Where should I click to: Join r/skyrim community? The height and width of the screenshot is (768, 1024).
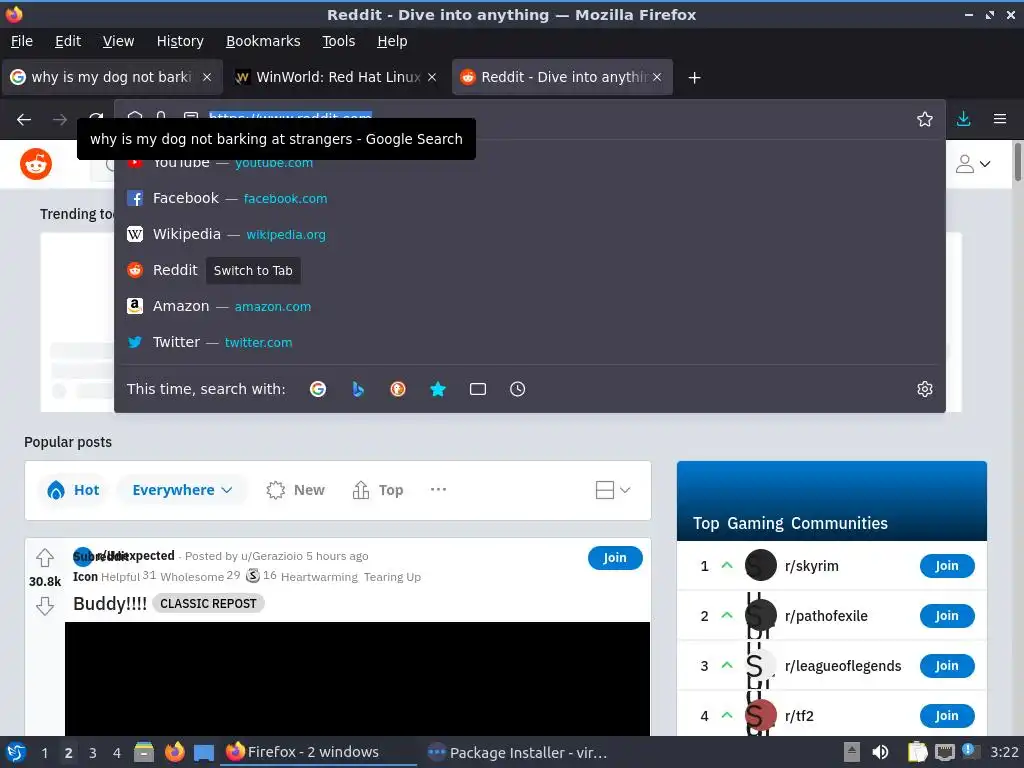[x=947, y=566]
